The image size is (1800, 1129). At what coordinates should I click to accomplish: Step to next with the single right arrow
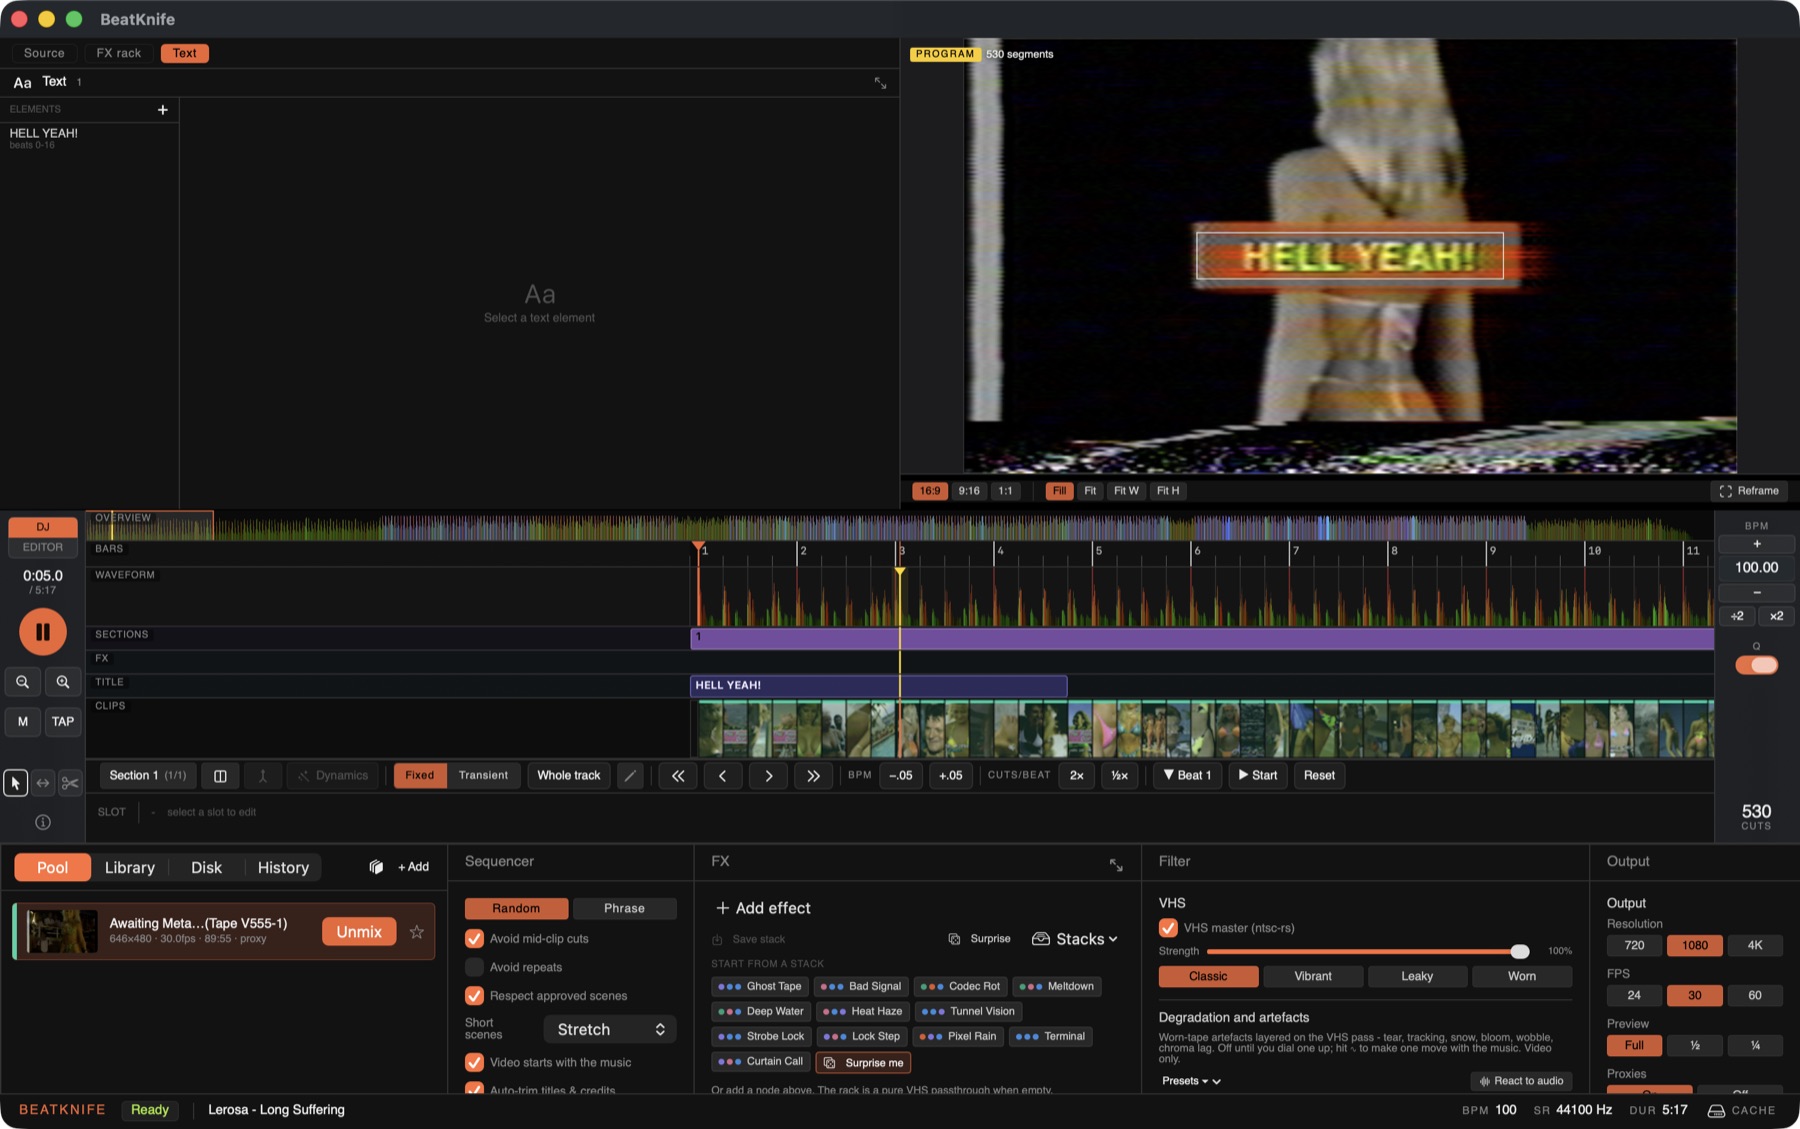[x=768, y=776]
